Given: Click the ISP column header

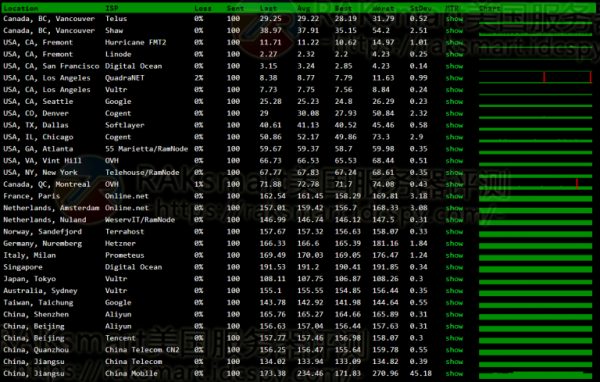Looking at the screenshot, I should pyautogui.click(x=112, y=8).
